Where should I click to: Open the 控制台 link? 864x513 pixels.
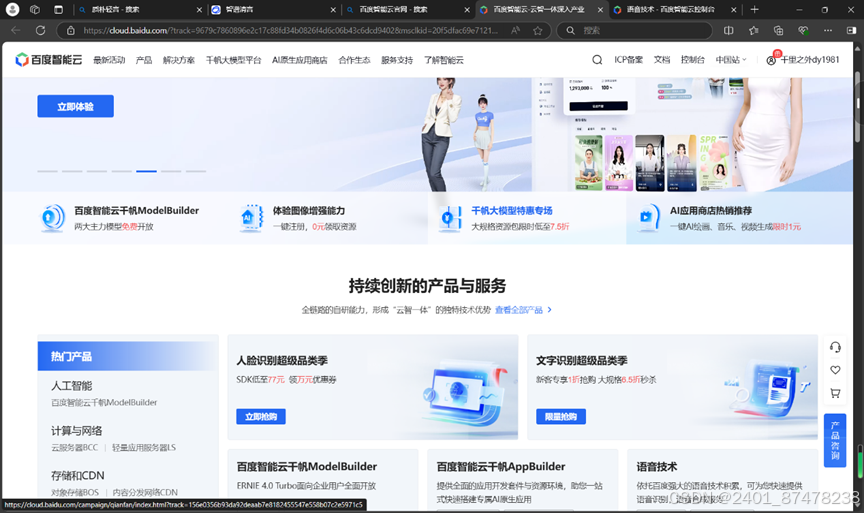click(693, 60)
